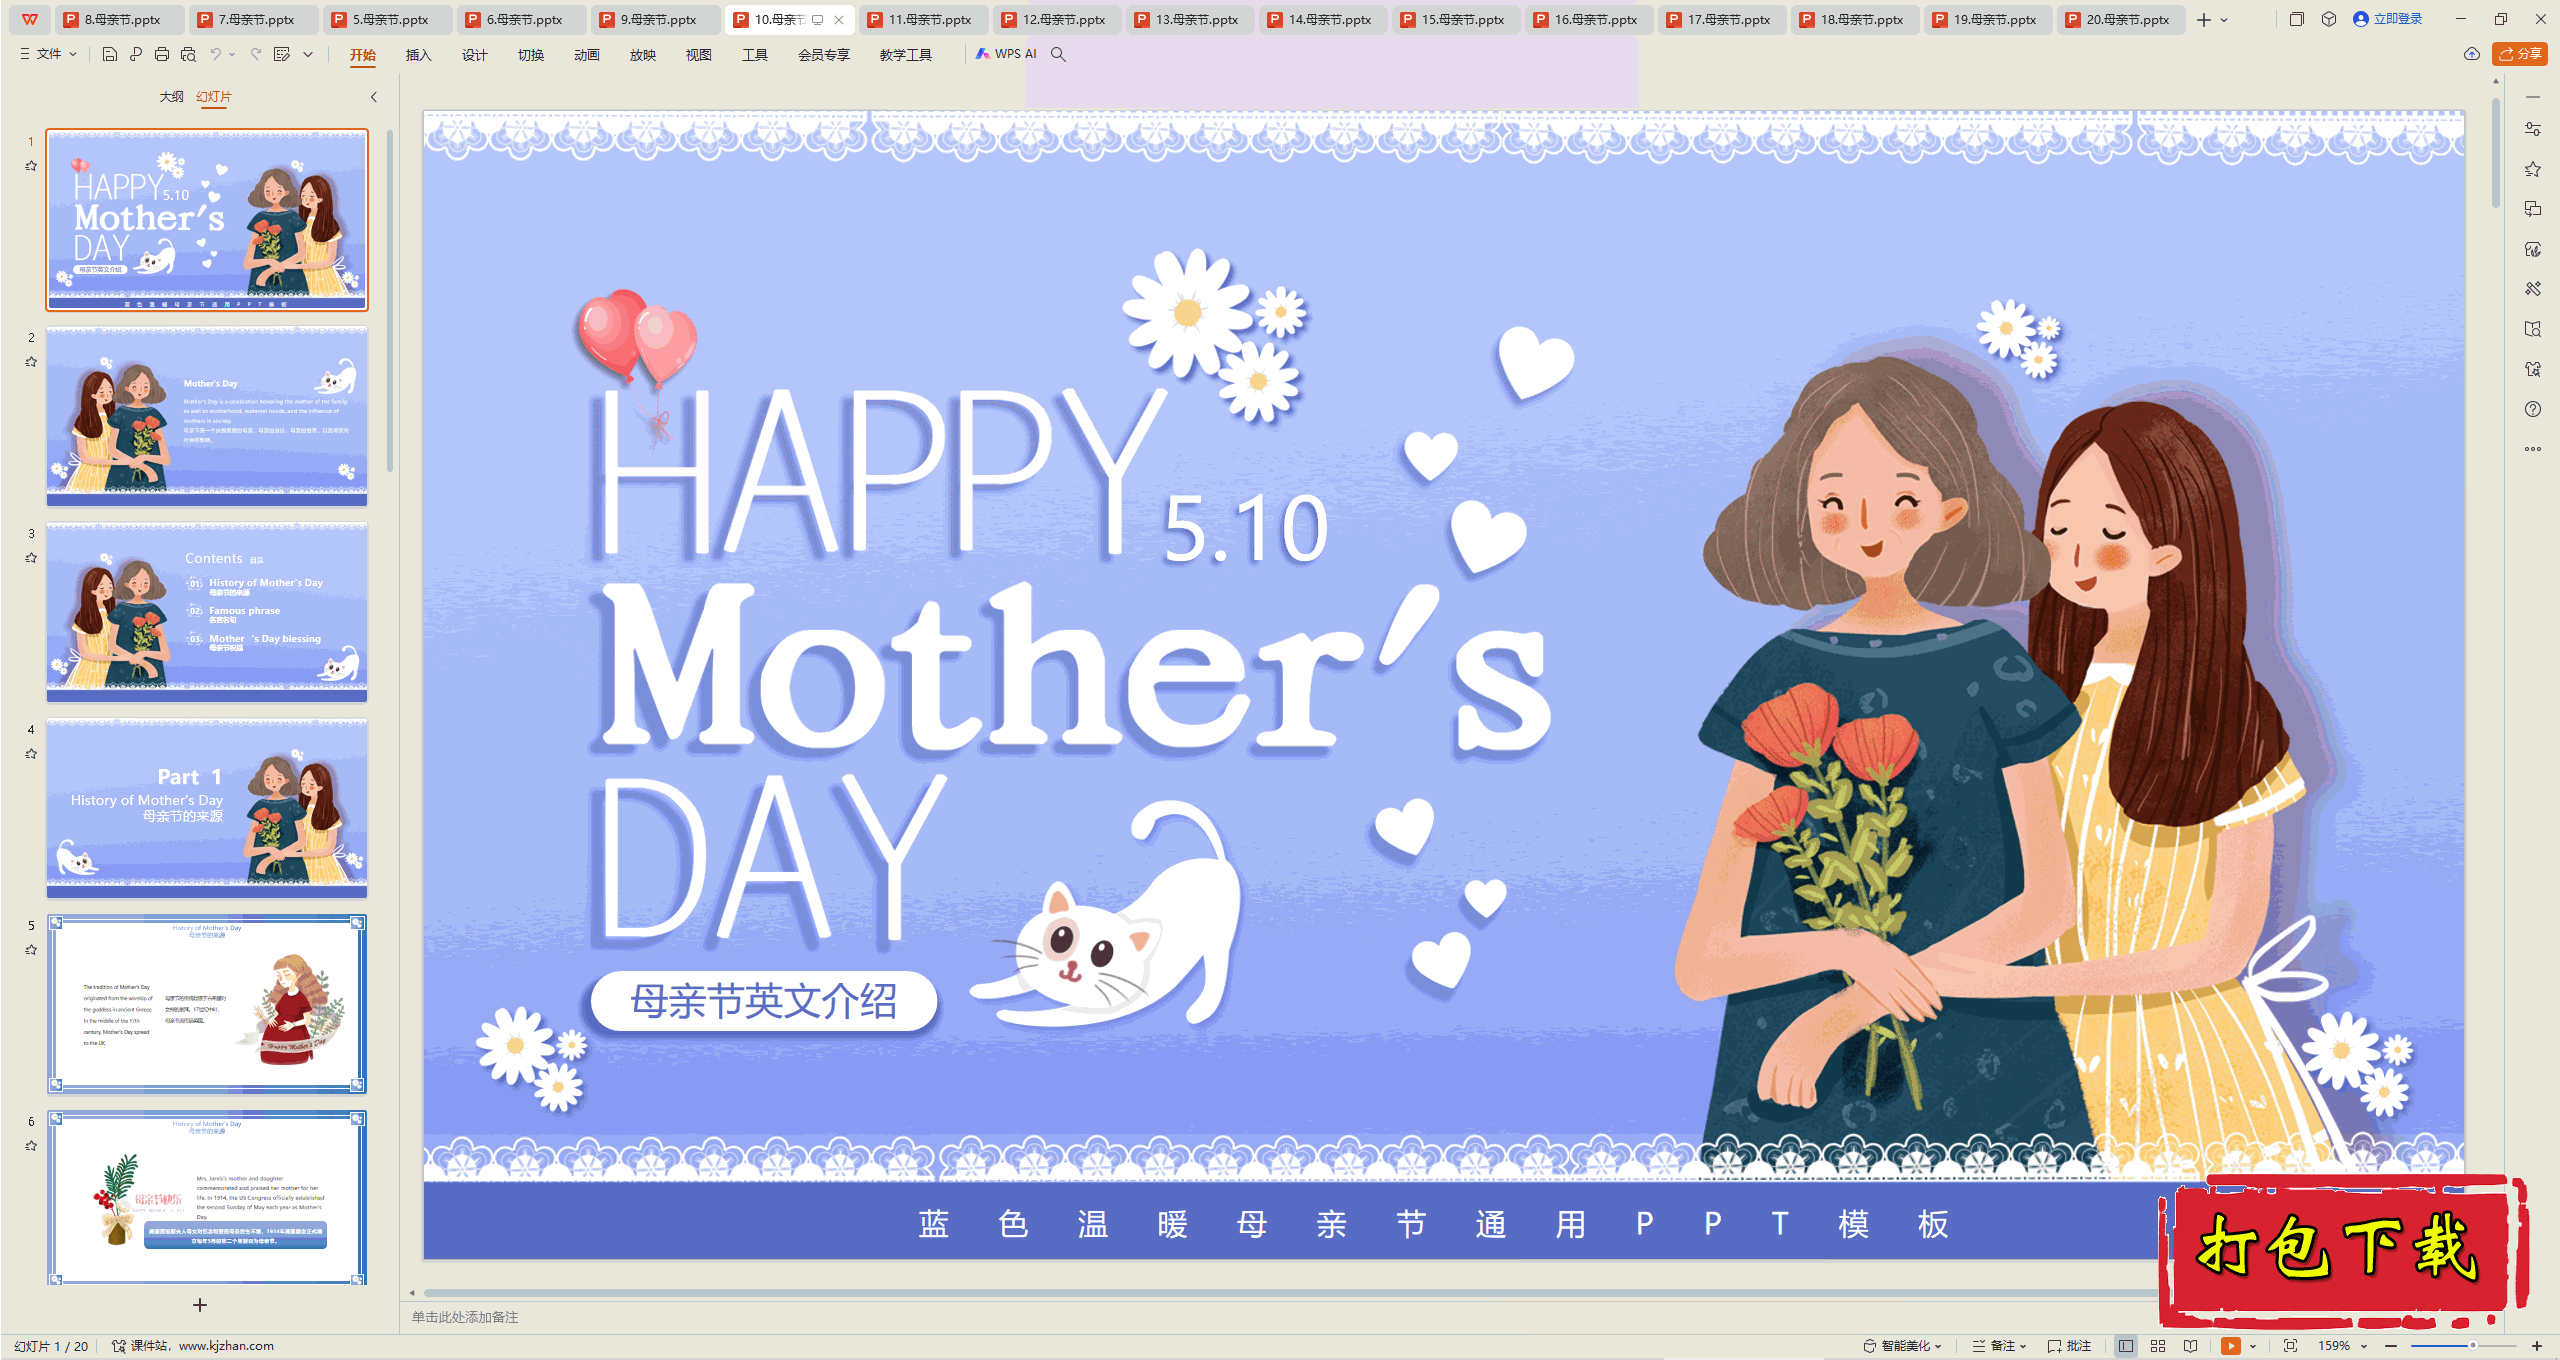Collapse the slide panel with chevron

click(x=374, y=97)
